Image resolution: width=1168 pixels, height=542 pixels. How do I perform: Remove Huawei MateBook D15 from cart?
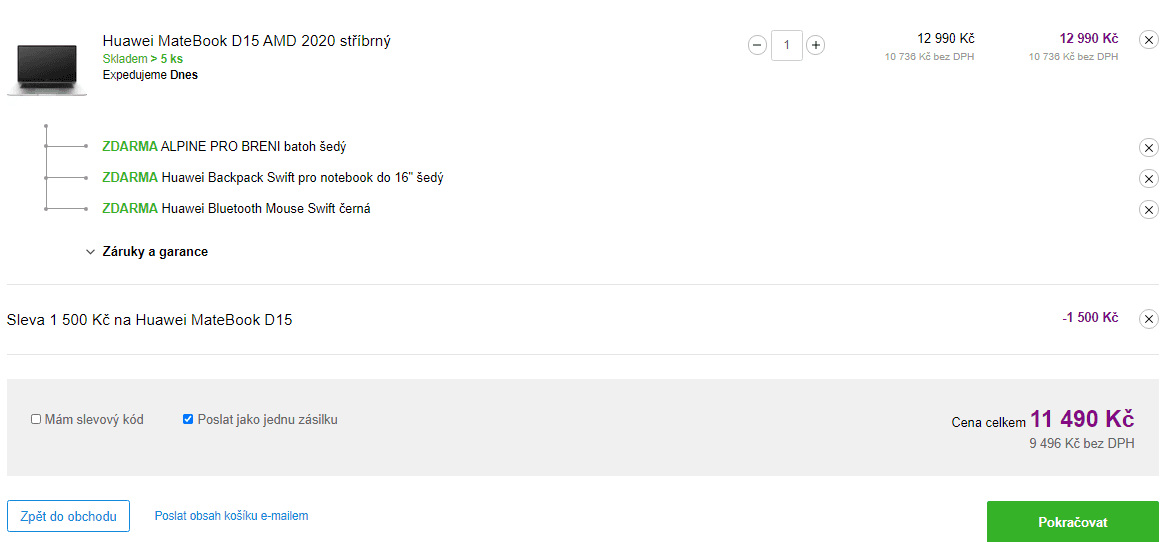[1149, 40]
